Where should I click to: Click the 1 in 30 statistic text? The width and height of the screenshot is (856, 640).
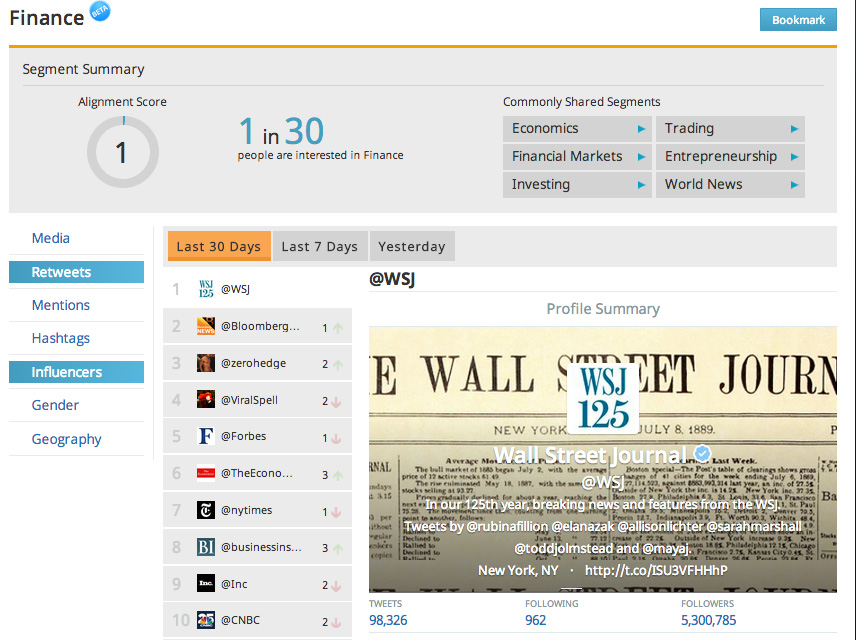[x=282, y=132]
